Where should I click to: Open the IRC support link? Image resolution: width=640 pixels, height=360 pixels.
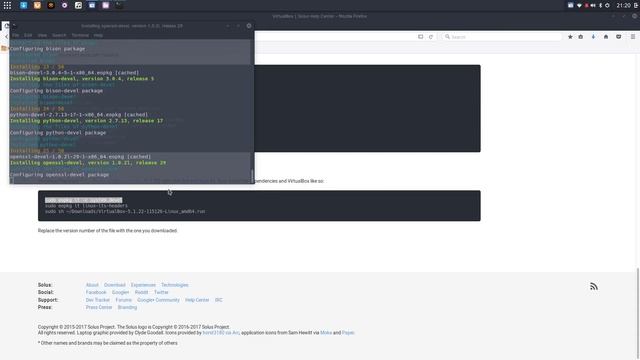pos(219,300)
